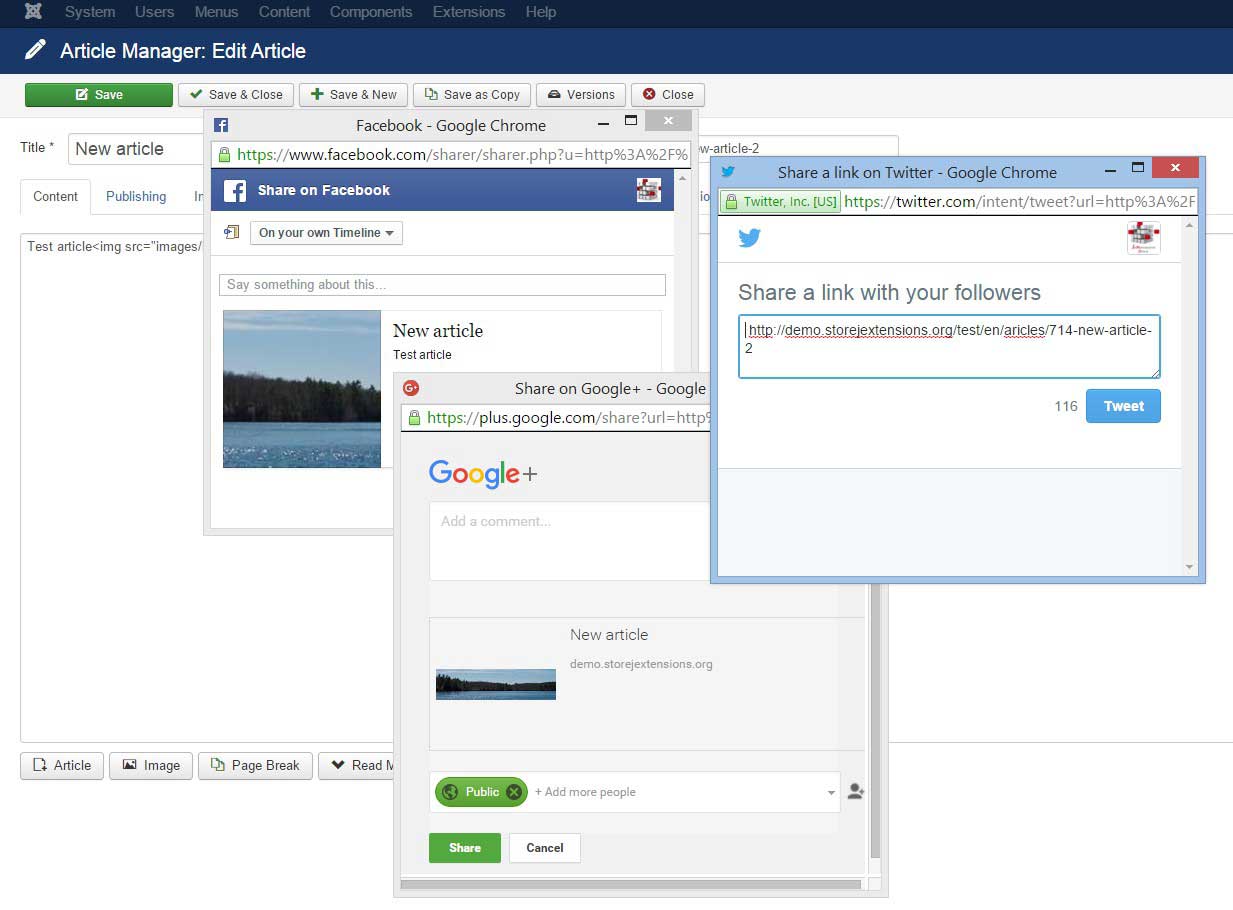
Task: Click Save & Close button
Action: (x=236, y=95)
